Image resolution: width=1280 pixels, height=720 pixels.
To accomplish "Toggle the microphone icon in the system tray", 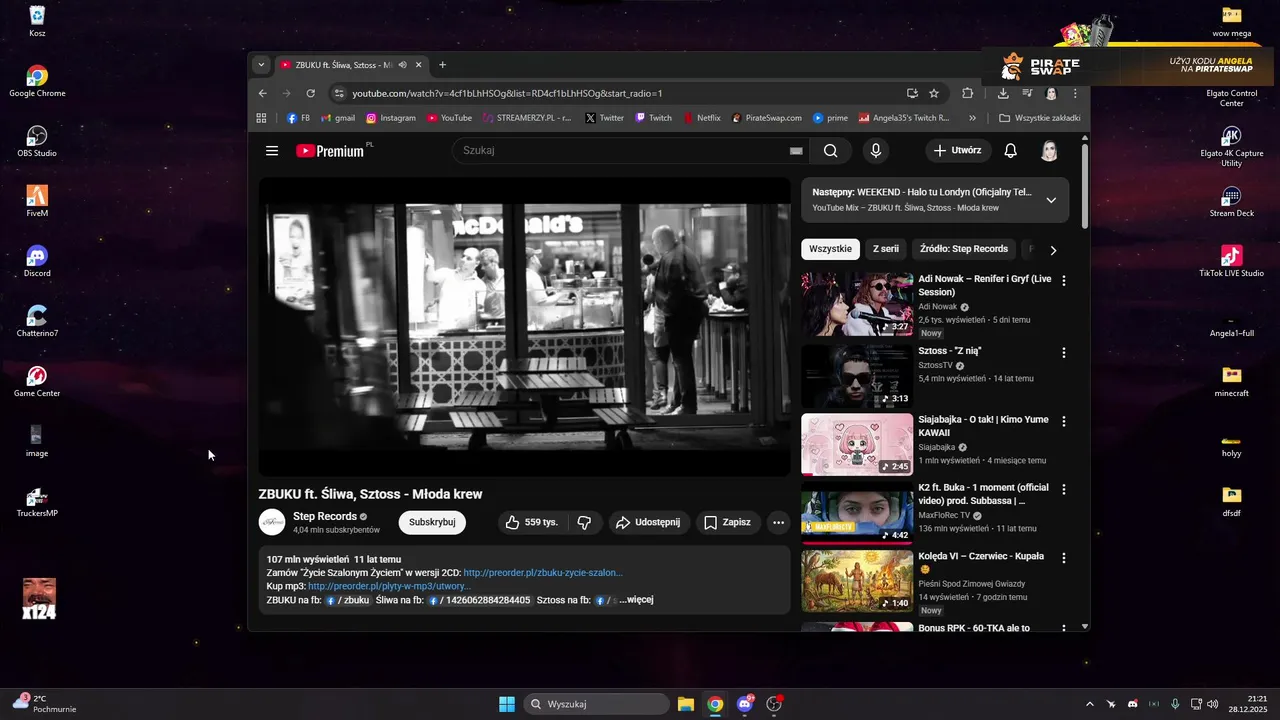I will coord(1175,704).
